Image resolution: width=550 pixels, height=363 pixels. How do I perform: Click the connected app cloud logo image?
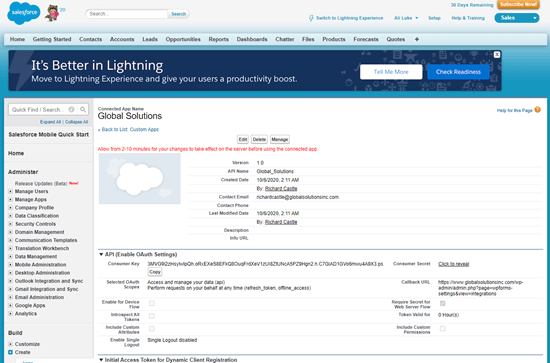pyautogui.click(x=140, y=179)
